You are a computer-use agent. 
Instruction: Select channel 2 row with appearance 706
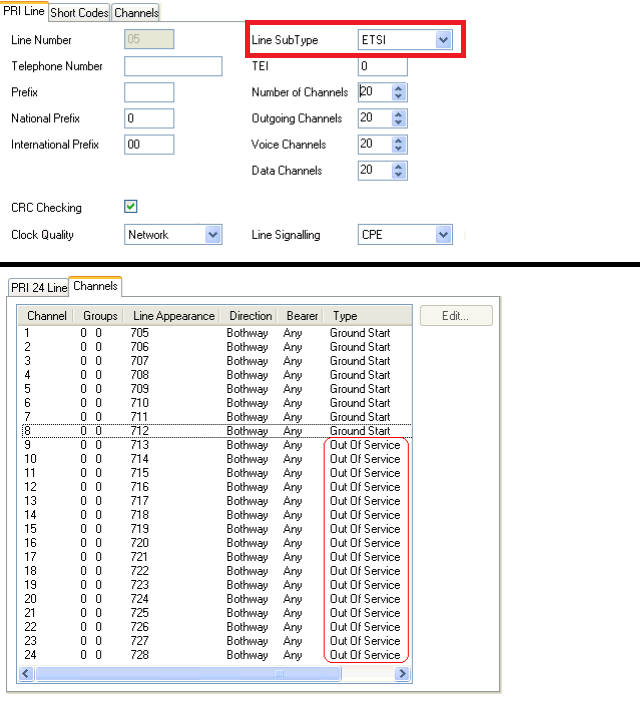point(215,347)
